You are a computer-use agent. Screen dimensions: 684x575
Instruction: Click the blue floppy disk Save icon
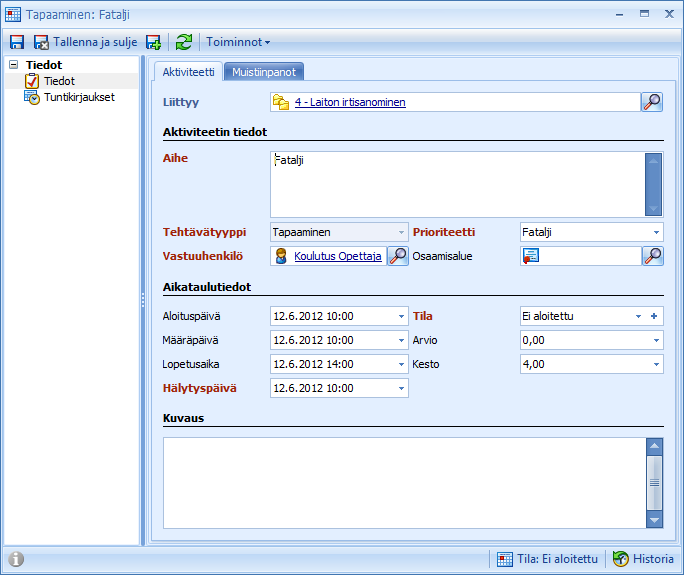[17, 42]
